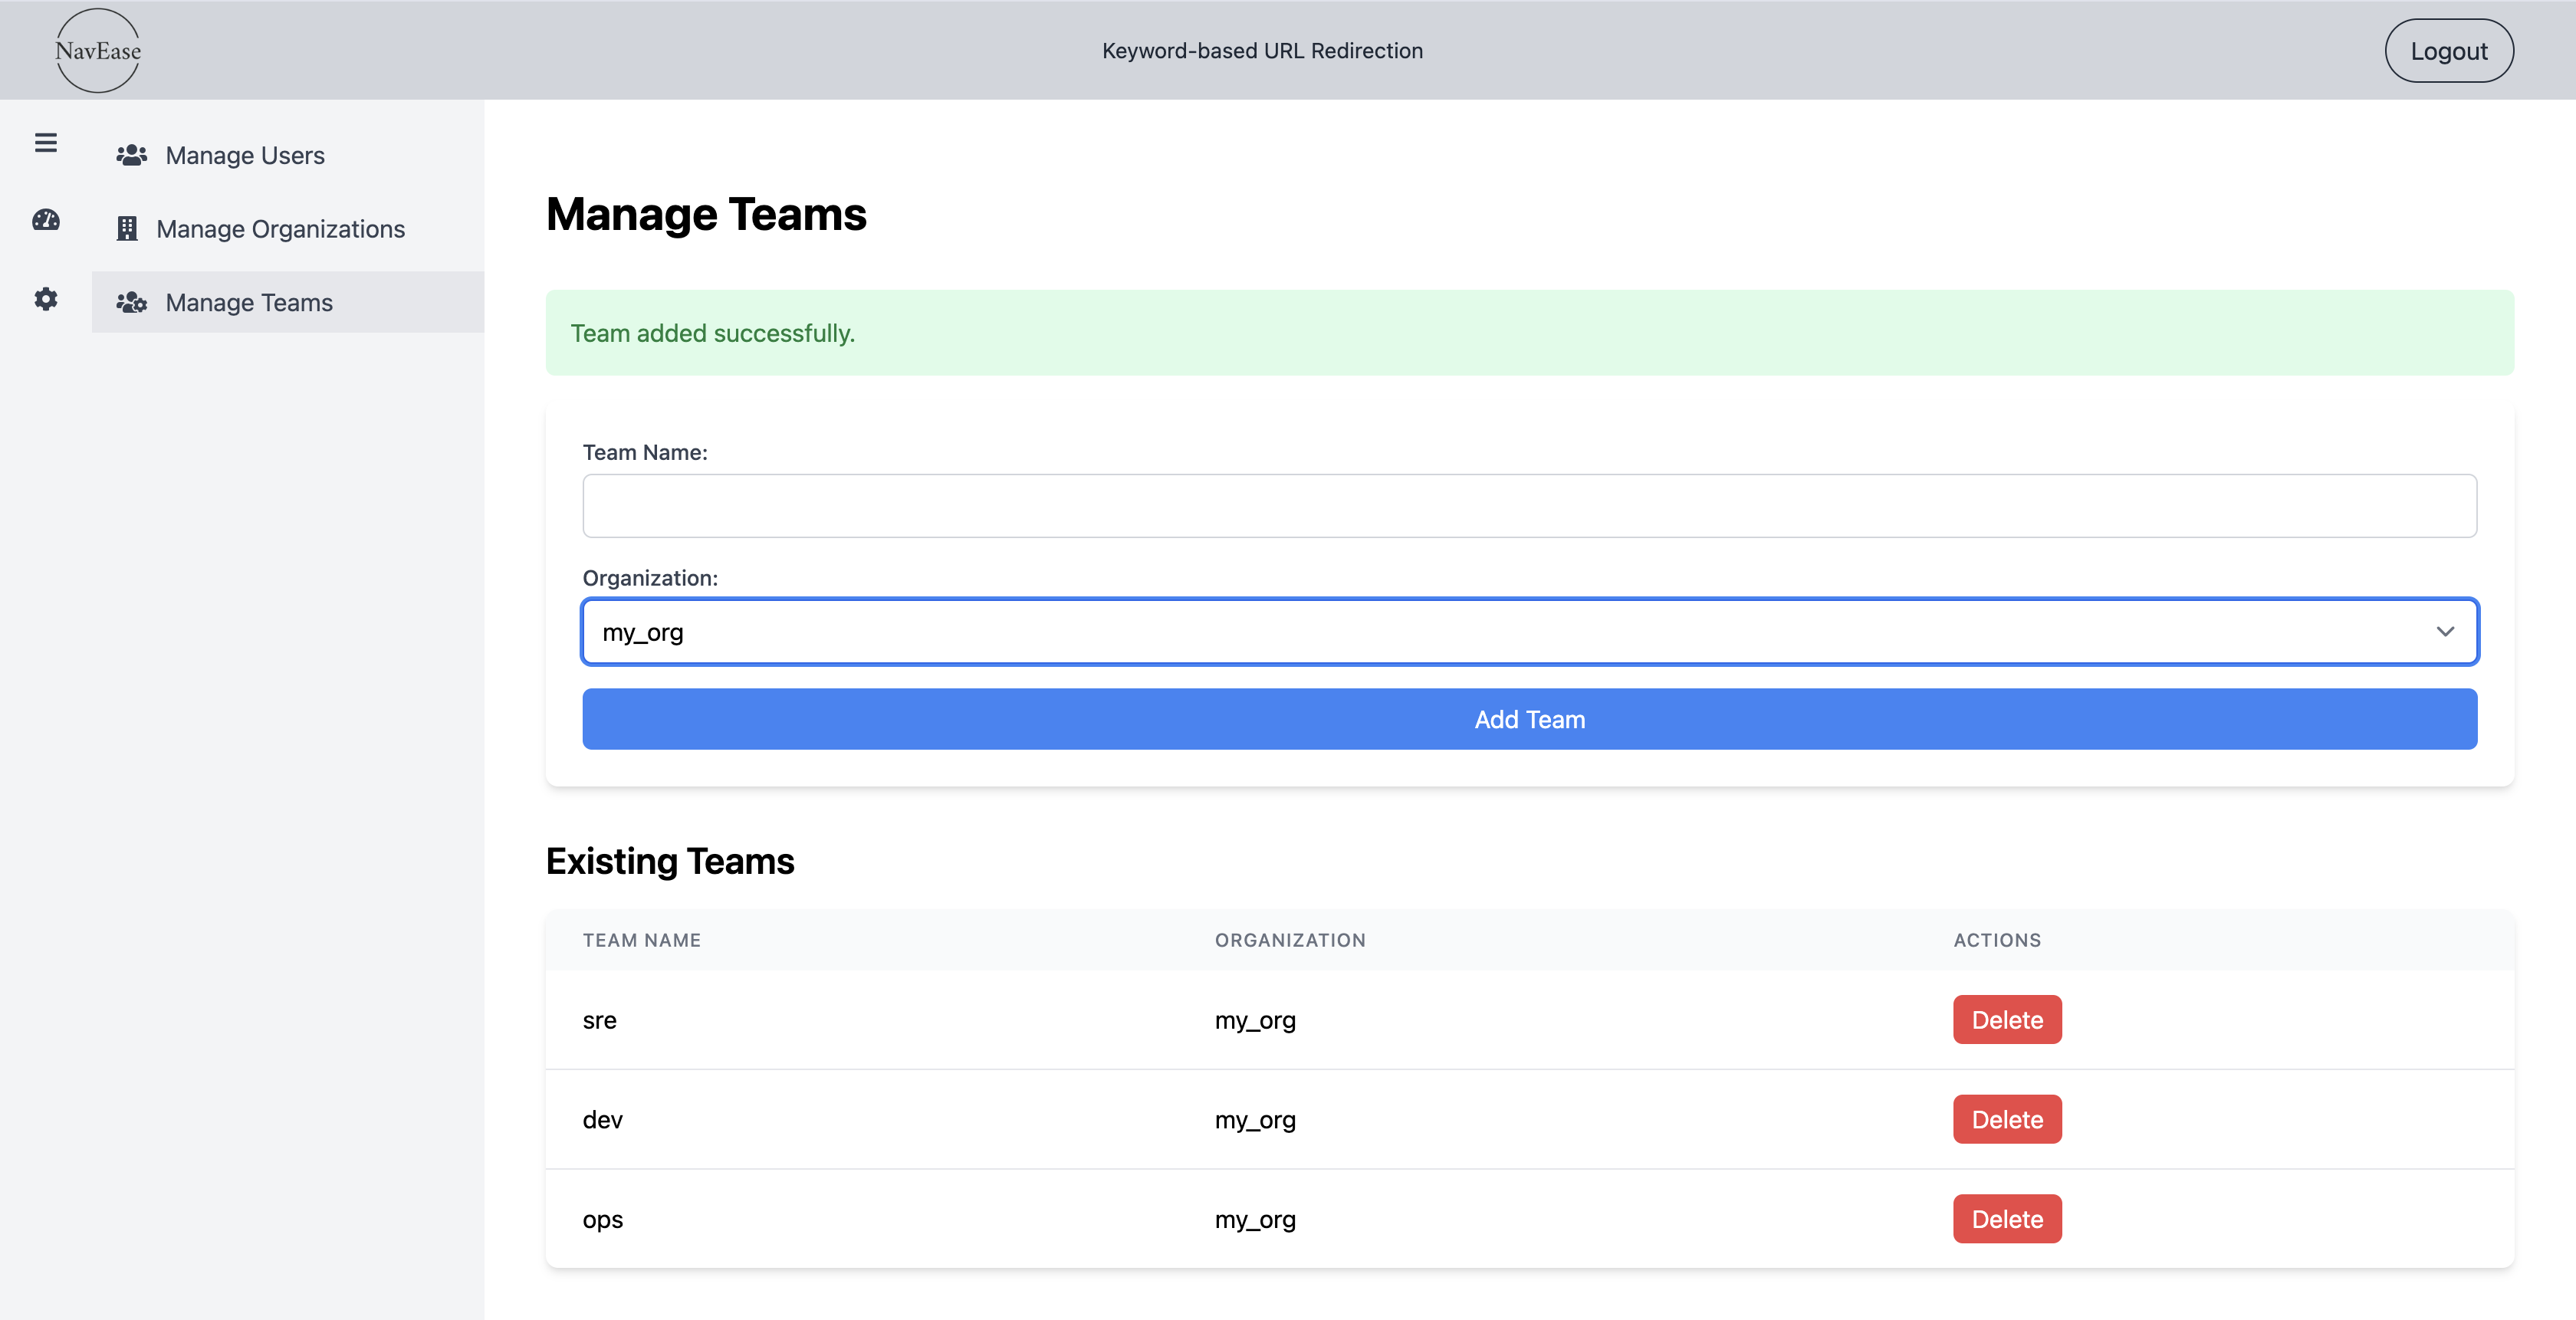
Task: Delete the sre team
Action: tap(2006, 1019)
